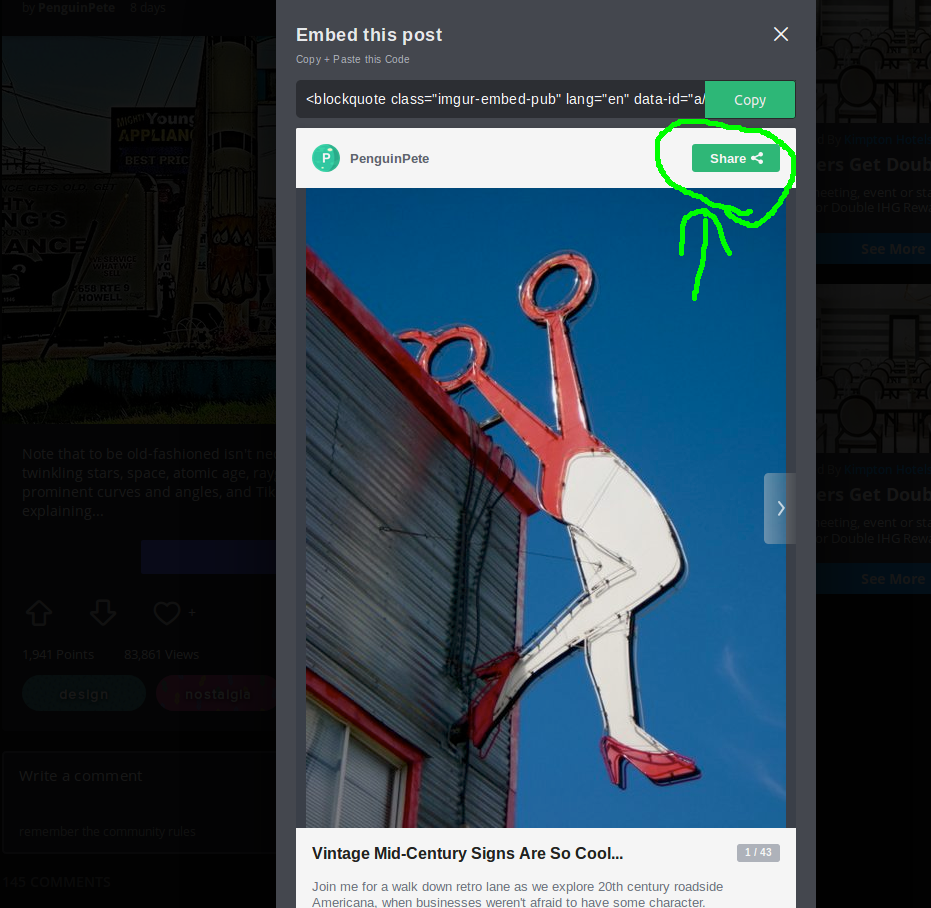Open the PenguinPete author link in the post header
This screenshot has width=931, height=908.
tap(75, 7)
